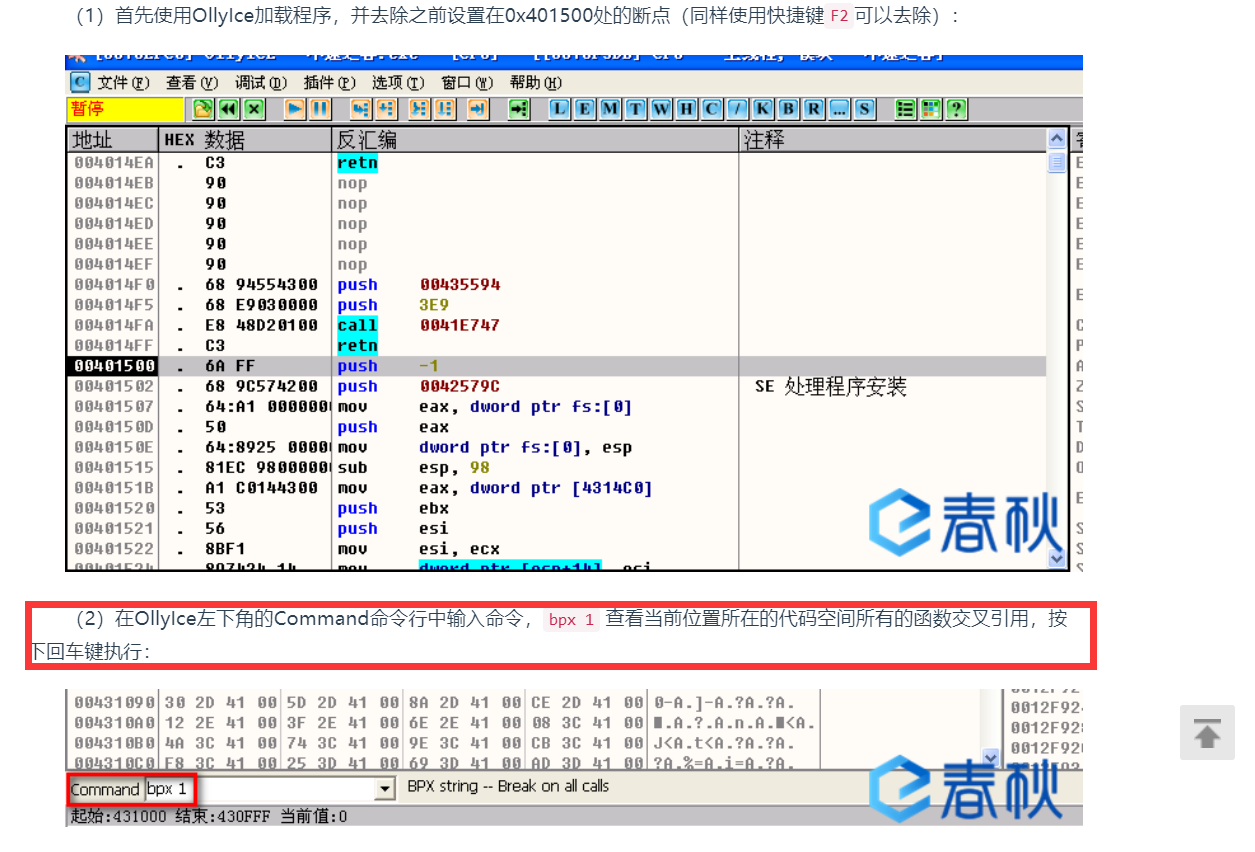This screenshot has height=852, width=1255.
Task: Click the scroll-to-top page button
Action: (1207, 733)
